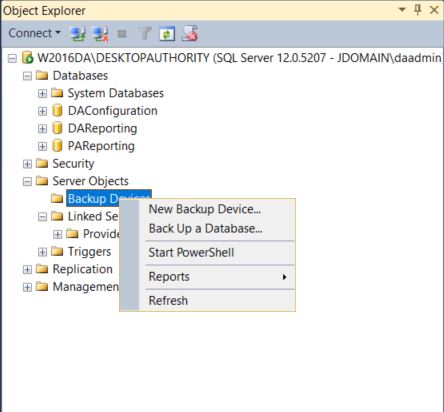444x412 pixels.
Task: Click the Management folder icon
Action: pyautogui.click(x=42, y=287)
